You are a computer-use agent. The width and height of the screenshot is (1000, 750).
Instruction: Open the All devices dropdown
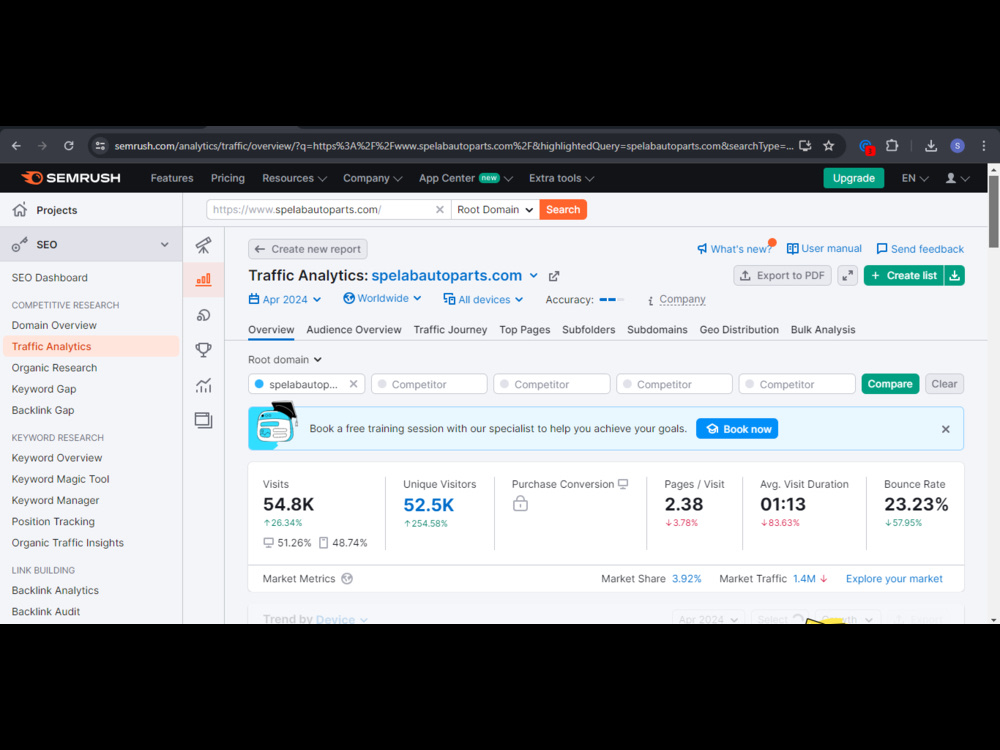pyautogui.click(x=483, y=299)
